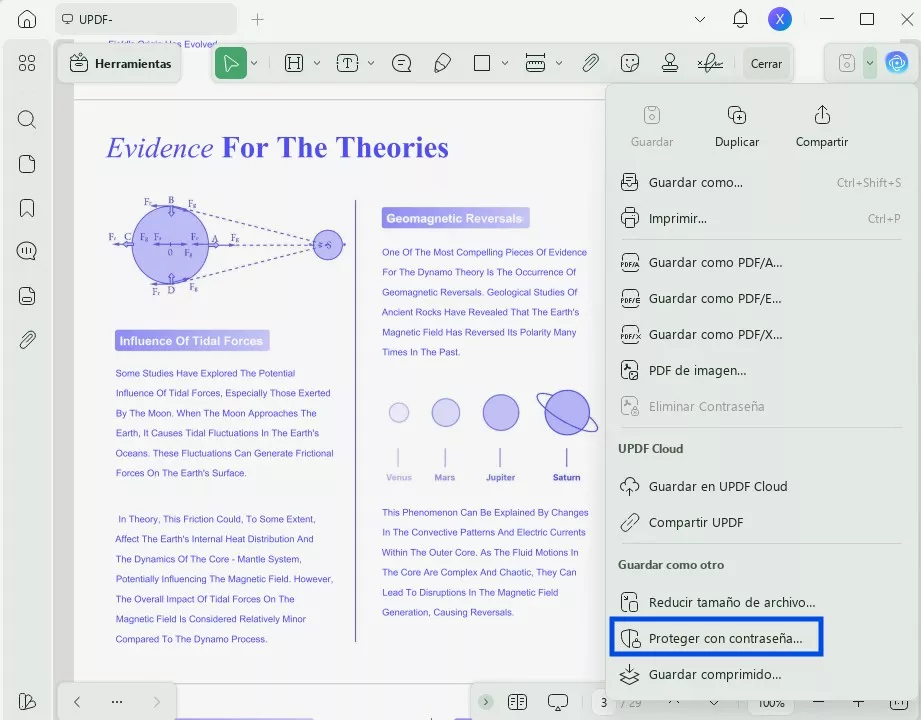The height and width of the screenshot is (720, 921).
Task: Open the comments list panel in sidebar
Action: tap(26, 251)
